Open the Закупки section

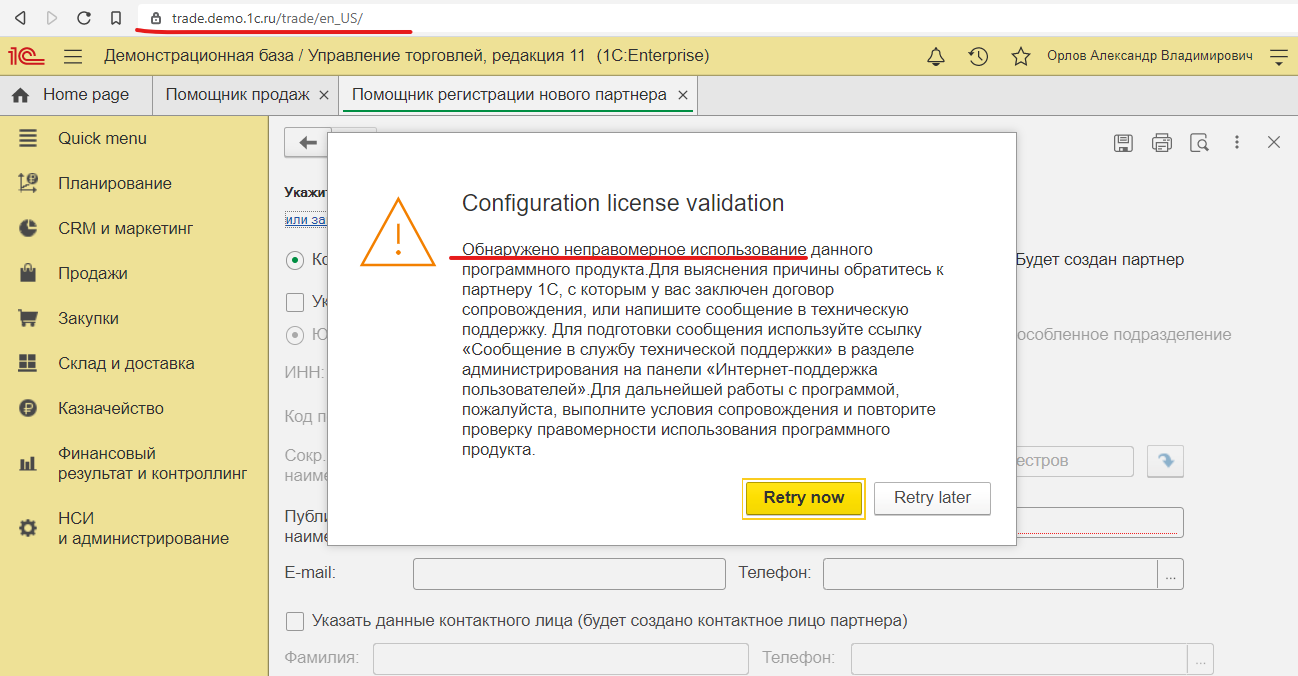[88, 318]
